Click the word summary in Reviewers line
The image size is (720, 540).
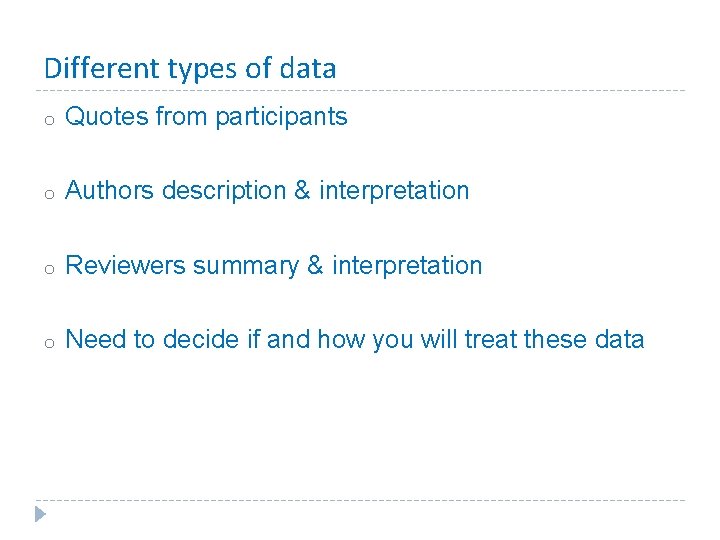click(x=245, y=266)
